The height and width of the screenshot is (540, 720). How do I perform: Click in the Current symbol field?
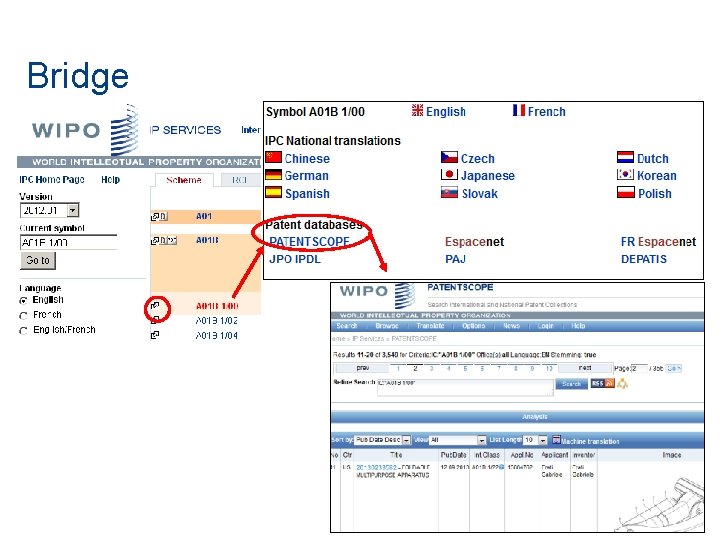[x=68, y=242]
